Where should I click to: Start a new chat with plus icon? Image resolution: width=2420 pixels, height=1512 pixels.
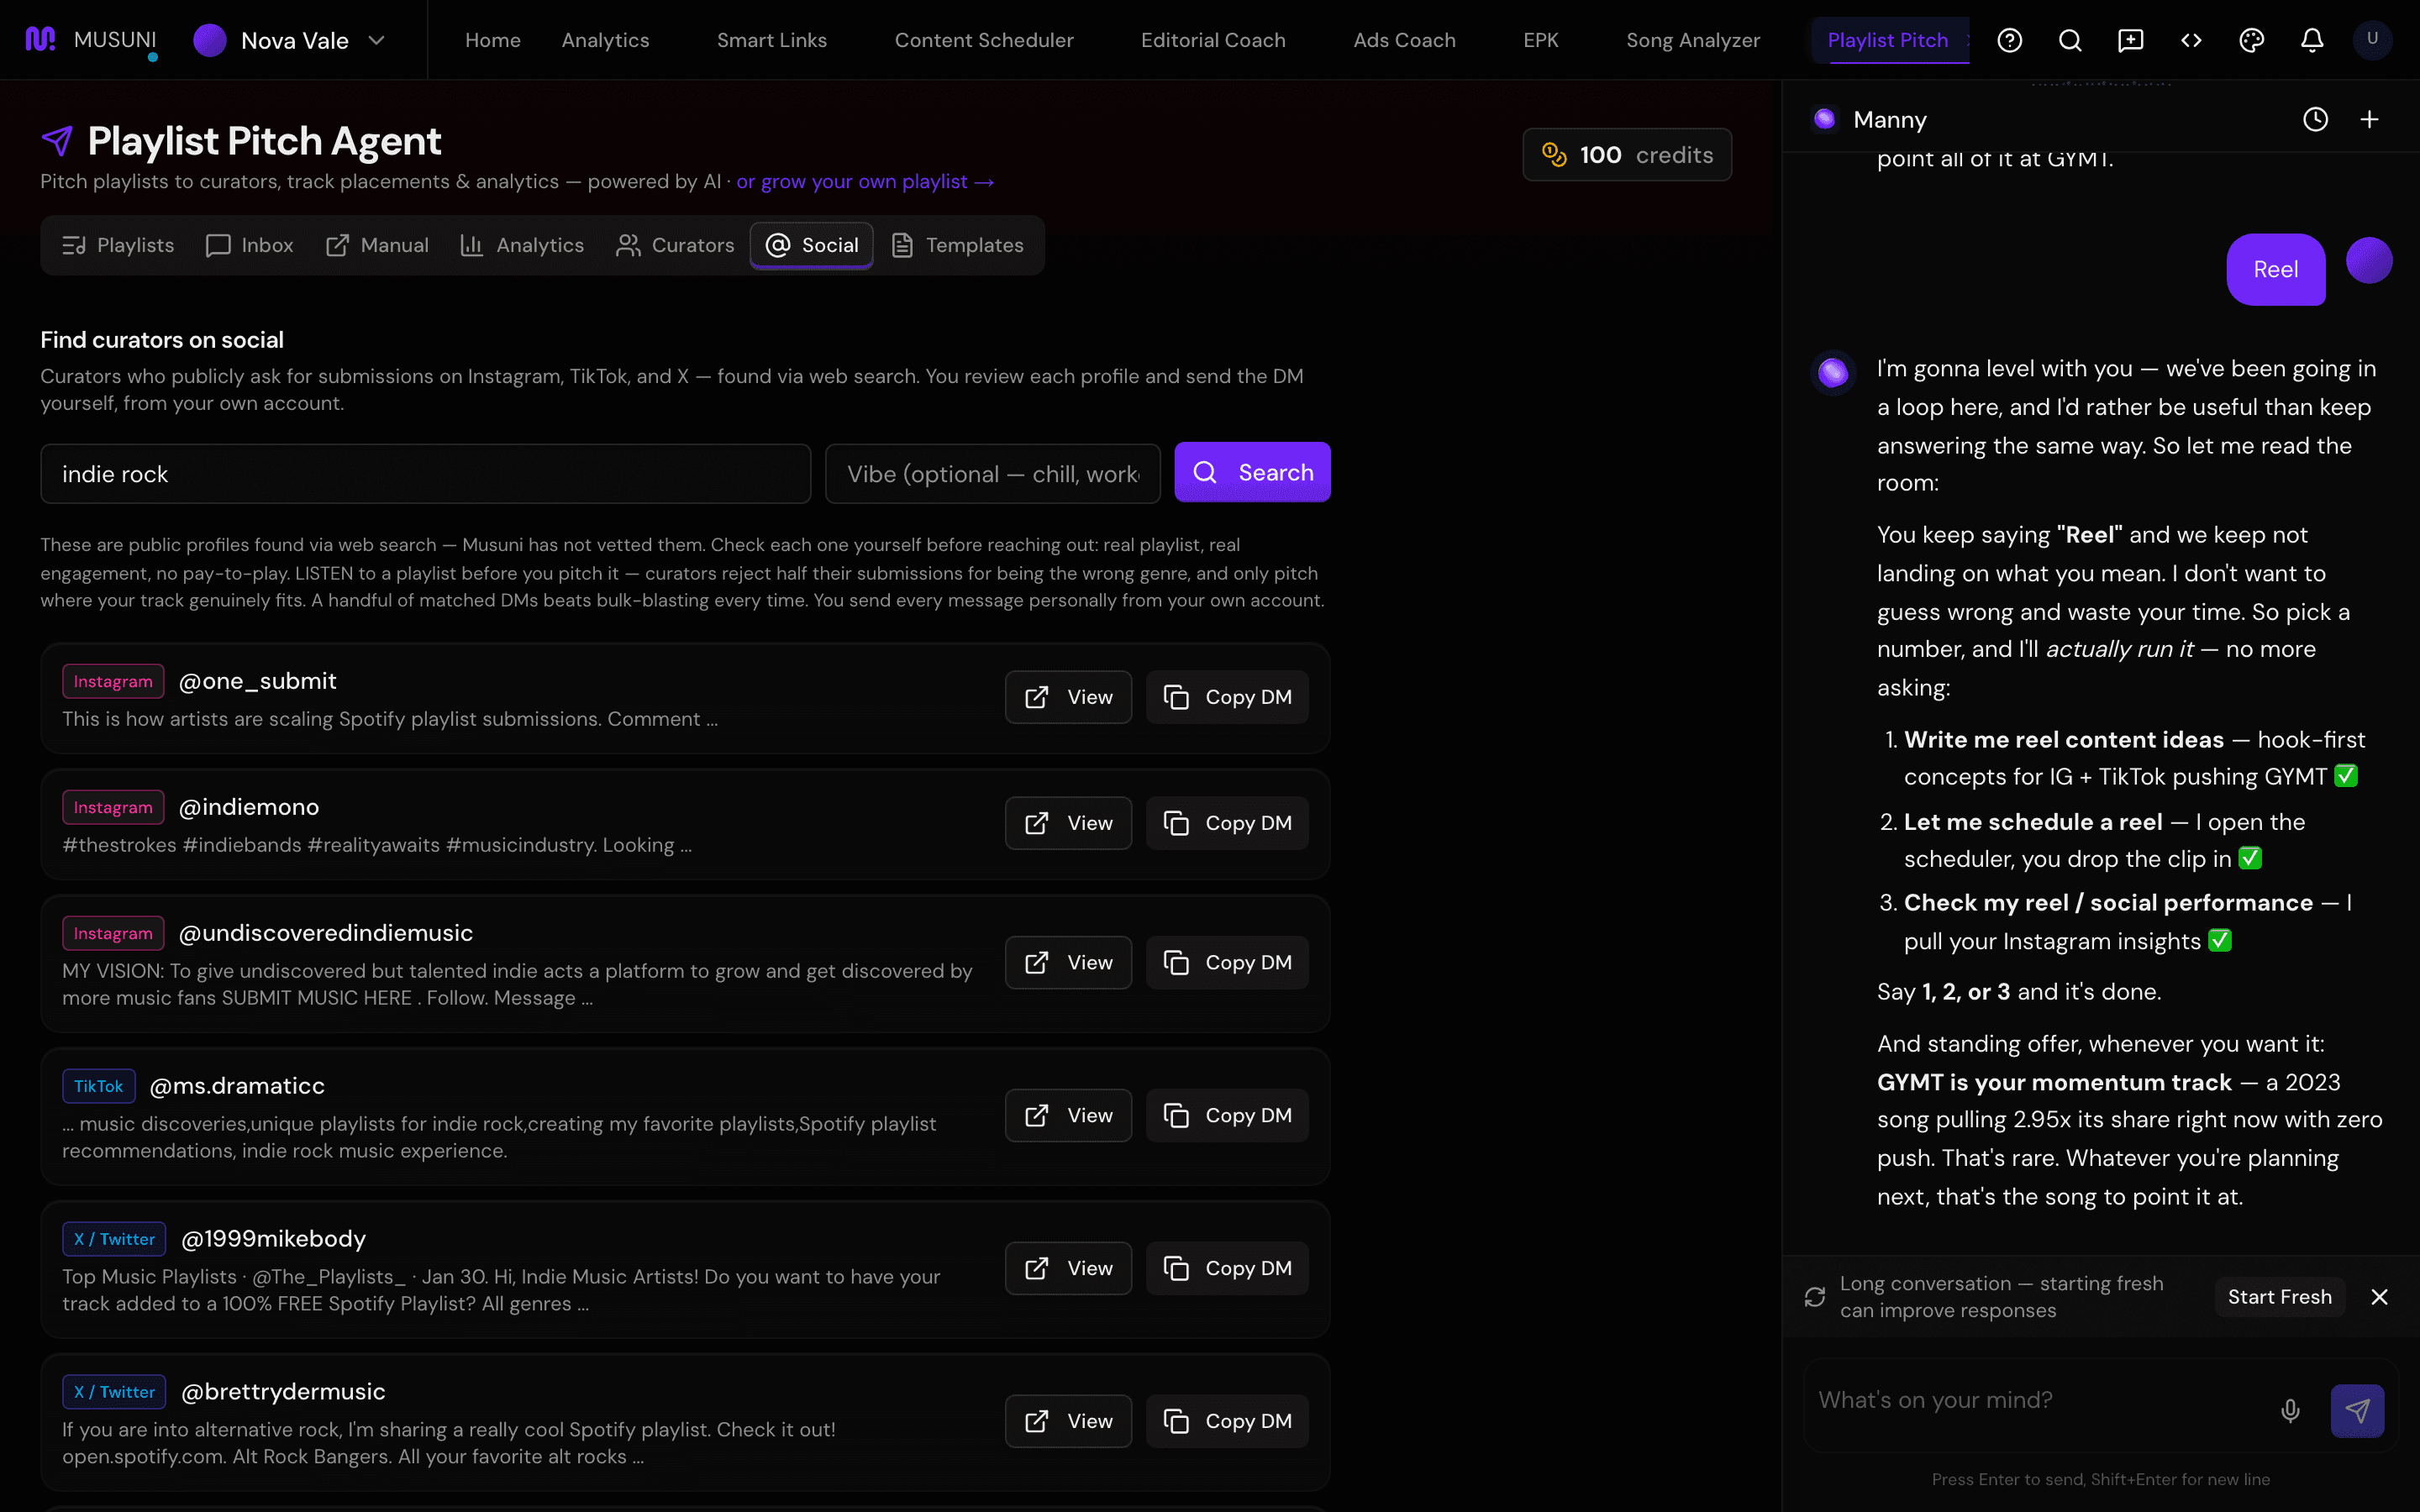pos(2369,119)
